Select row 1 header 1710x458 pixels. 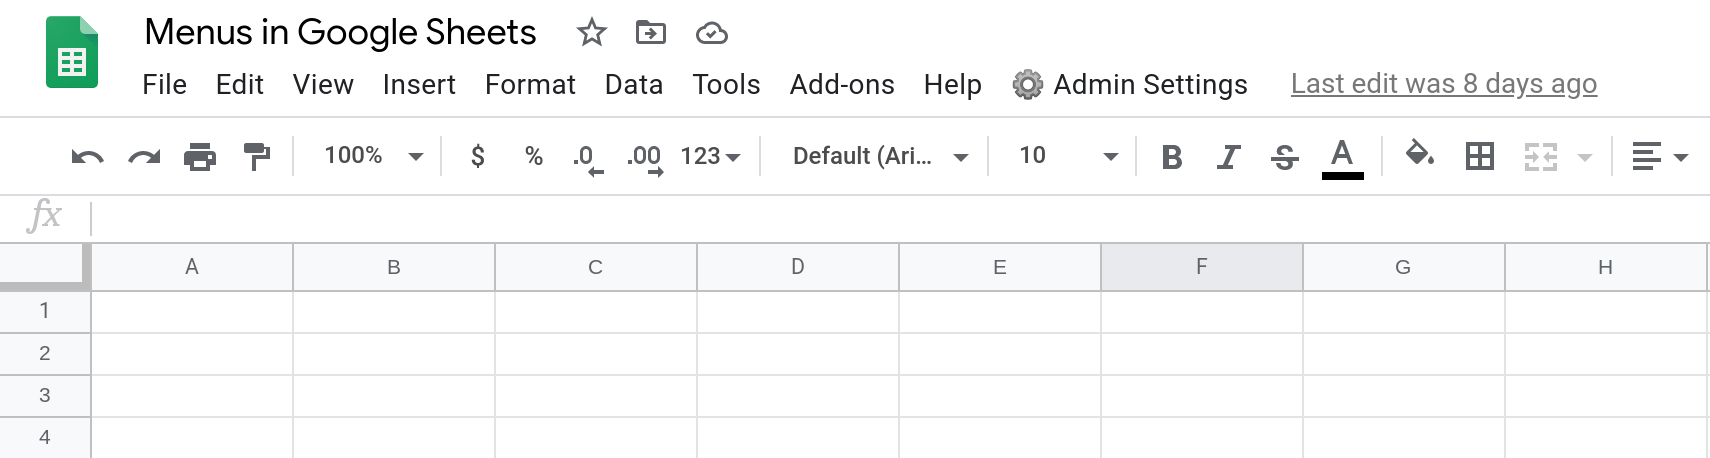(x=45, y=311)
